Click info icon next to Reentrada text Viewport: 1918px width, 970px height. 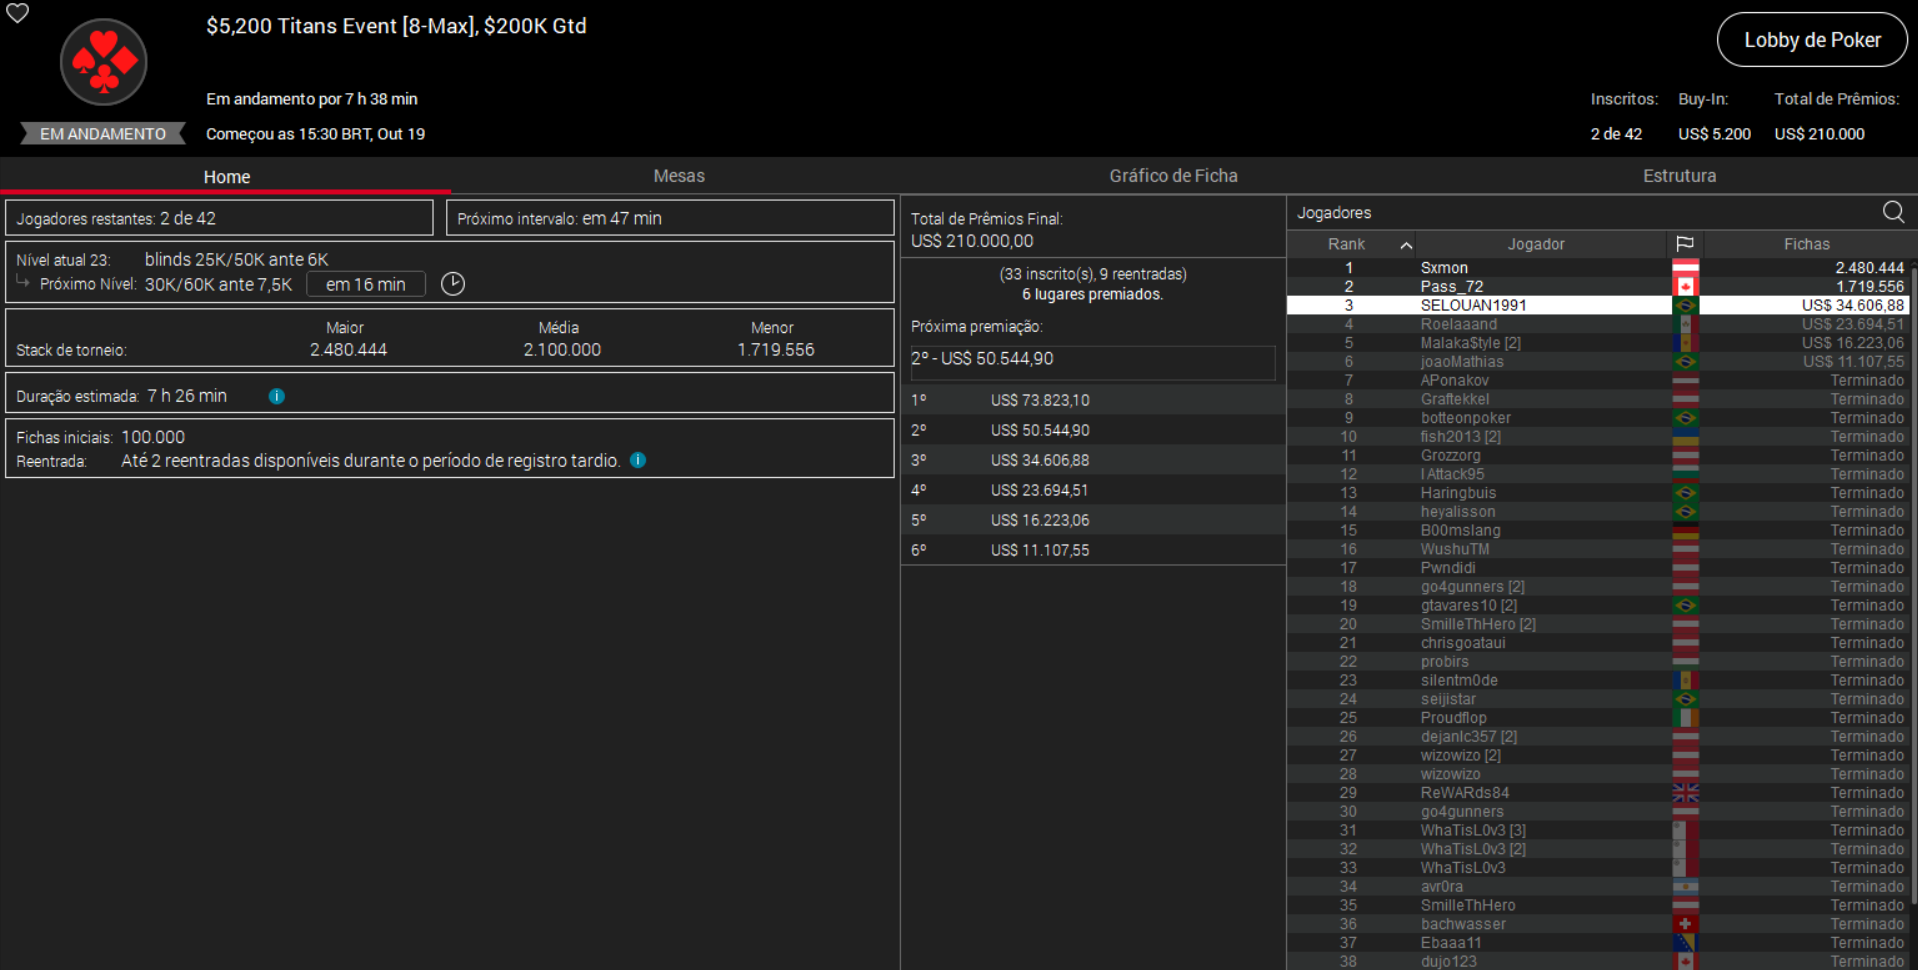tap(638, 460)
